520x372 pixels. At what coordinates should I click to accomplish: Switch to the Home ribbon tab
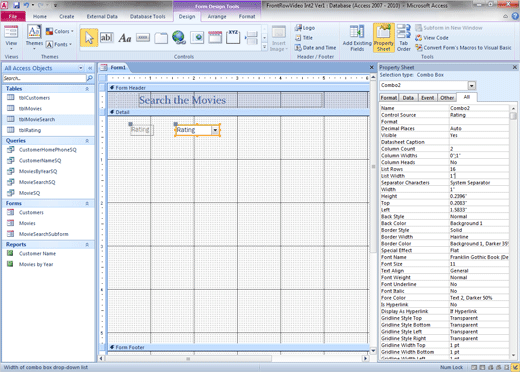point(40,16)
